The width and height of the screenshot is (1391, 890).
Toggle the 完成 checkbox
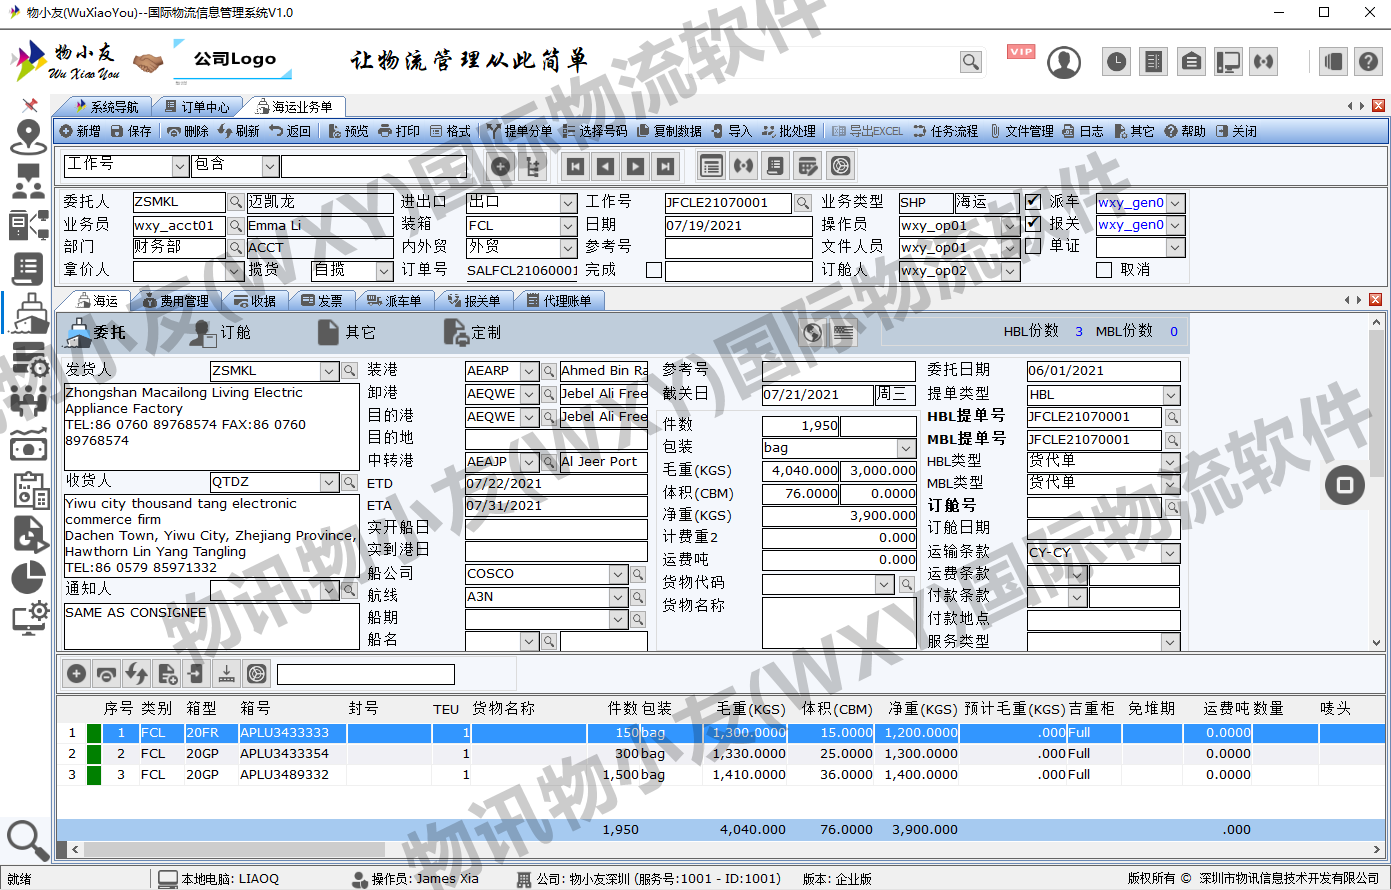(x=654, y=270)
